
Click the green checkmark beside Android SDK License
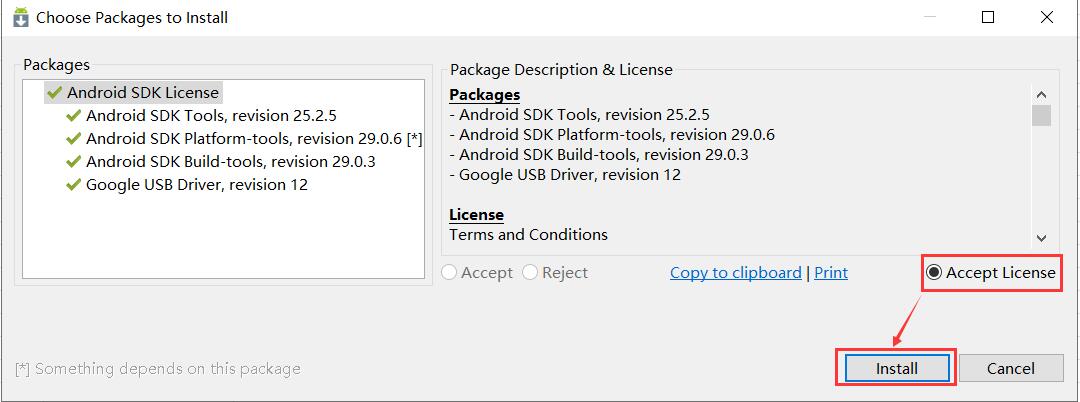tap(54, 92)
